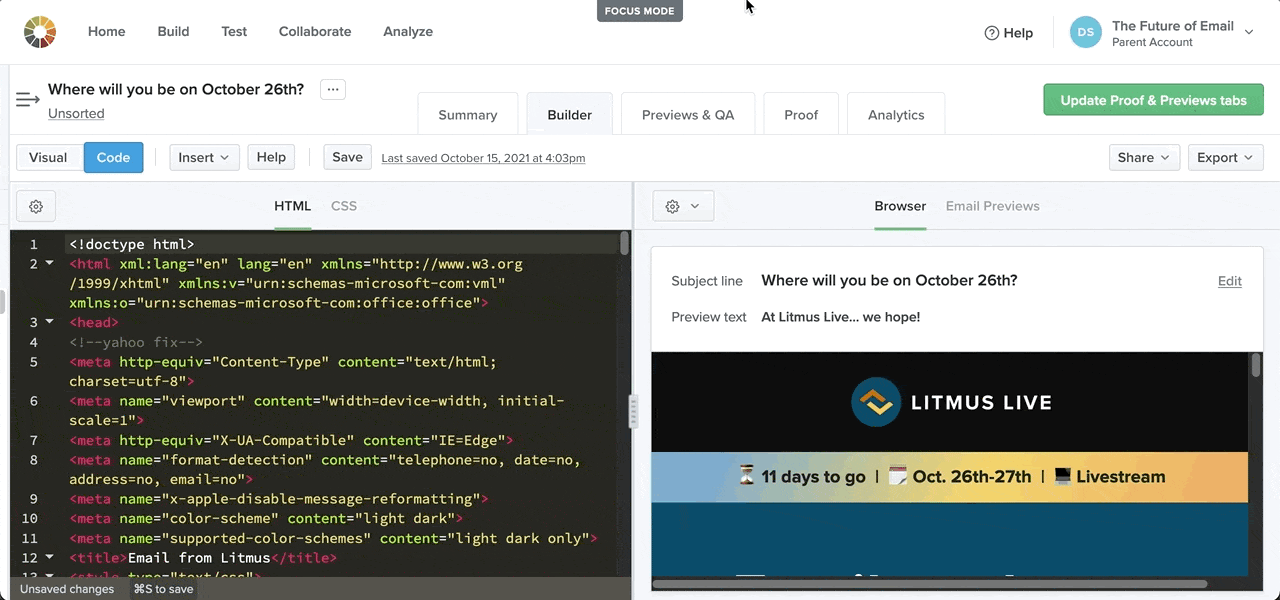Click the DS account avatar
The height and width of the screenshot is (600, 1280).
click(x=1086, y=32)
